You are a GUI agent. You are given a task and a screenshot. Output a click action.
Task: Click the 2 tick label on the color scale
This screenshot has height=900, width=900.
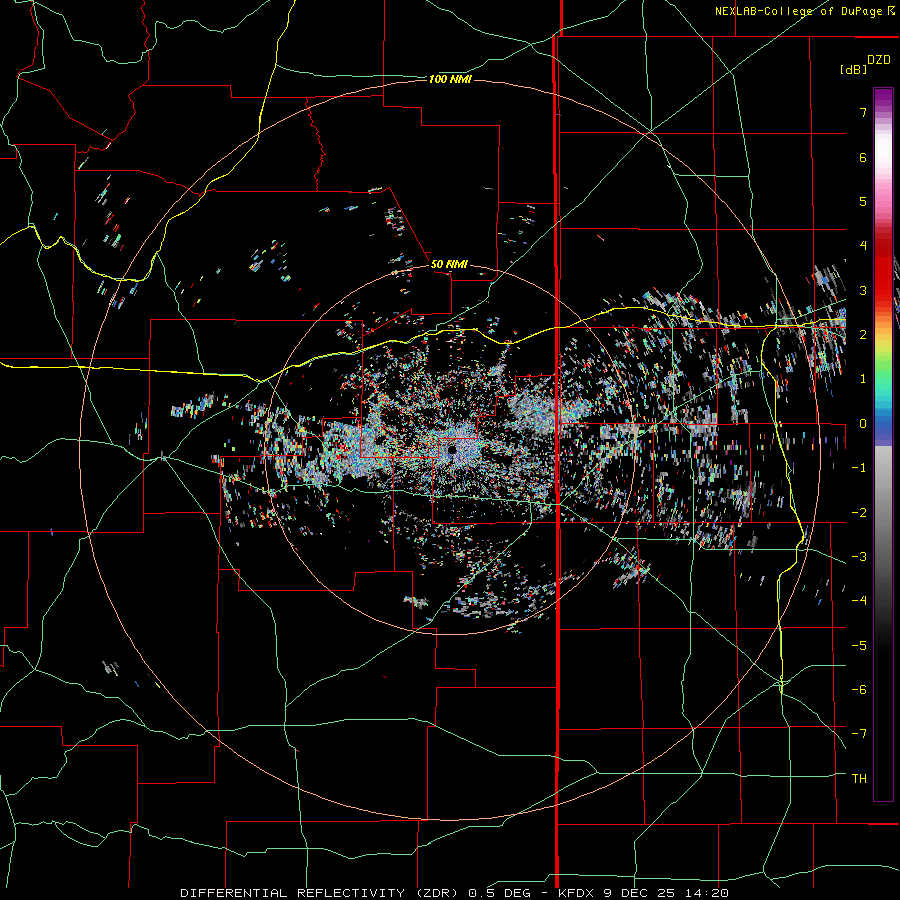pyautogui.click(x=863, y=335)
